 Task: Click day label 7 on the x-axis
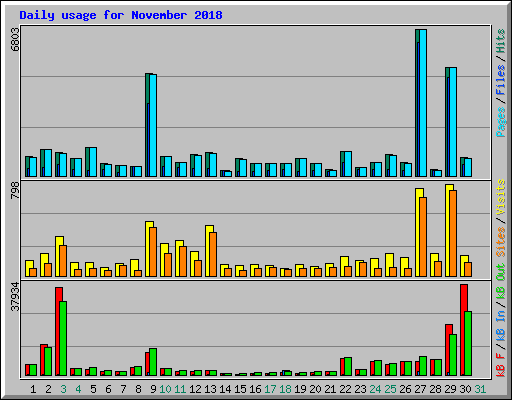tap(123, 389)
